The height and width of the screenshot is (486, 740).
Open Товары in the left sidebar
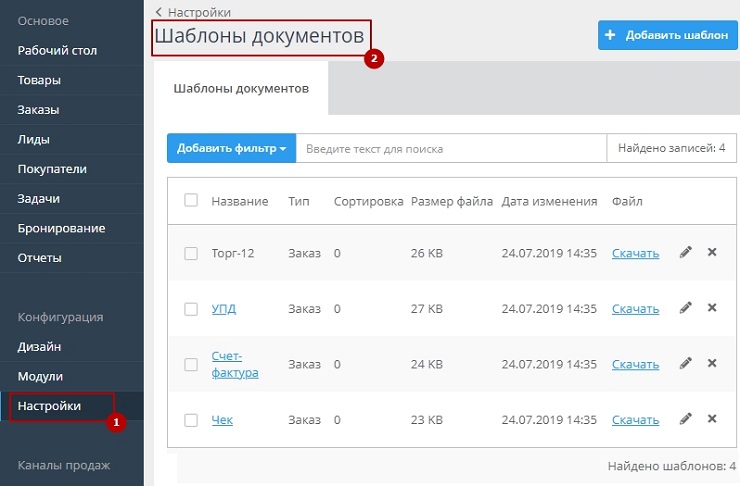[39, 80]
